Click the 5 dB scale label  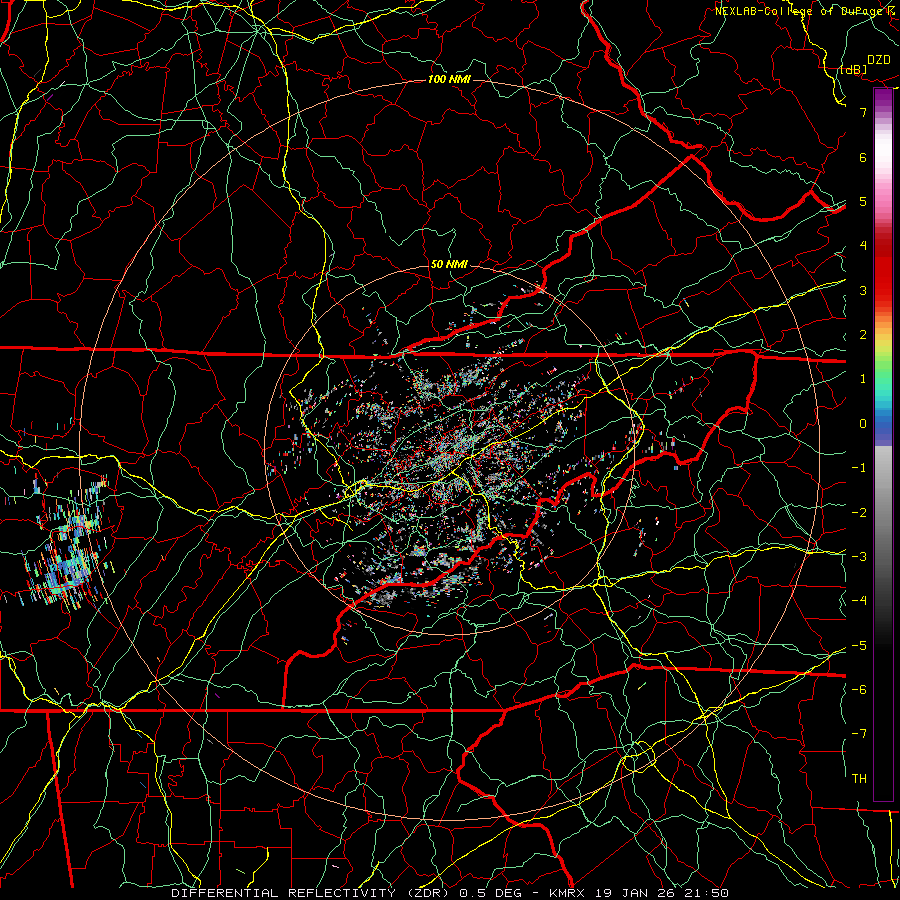tap(863, 201)
